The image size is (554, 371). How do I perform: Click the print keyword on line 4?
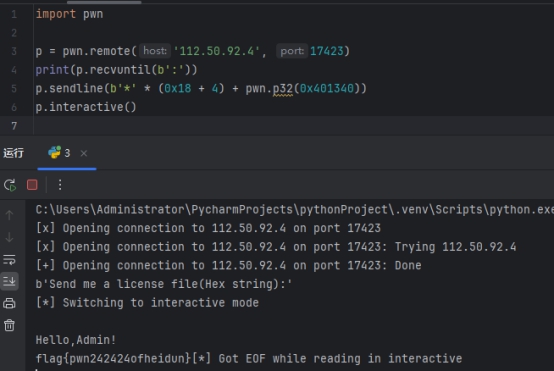(52, 70)
